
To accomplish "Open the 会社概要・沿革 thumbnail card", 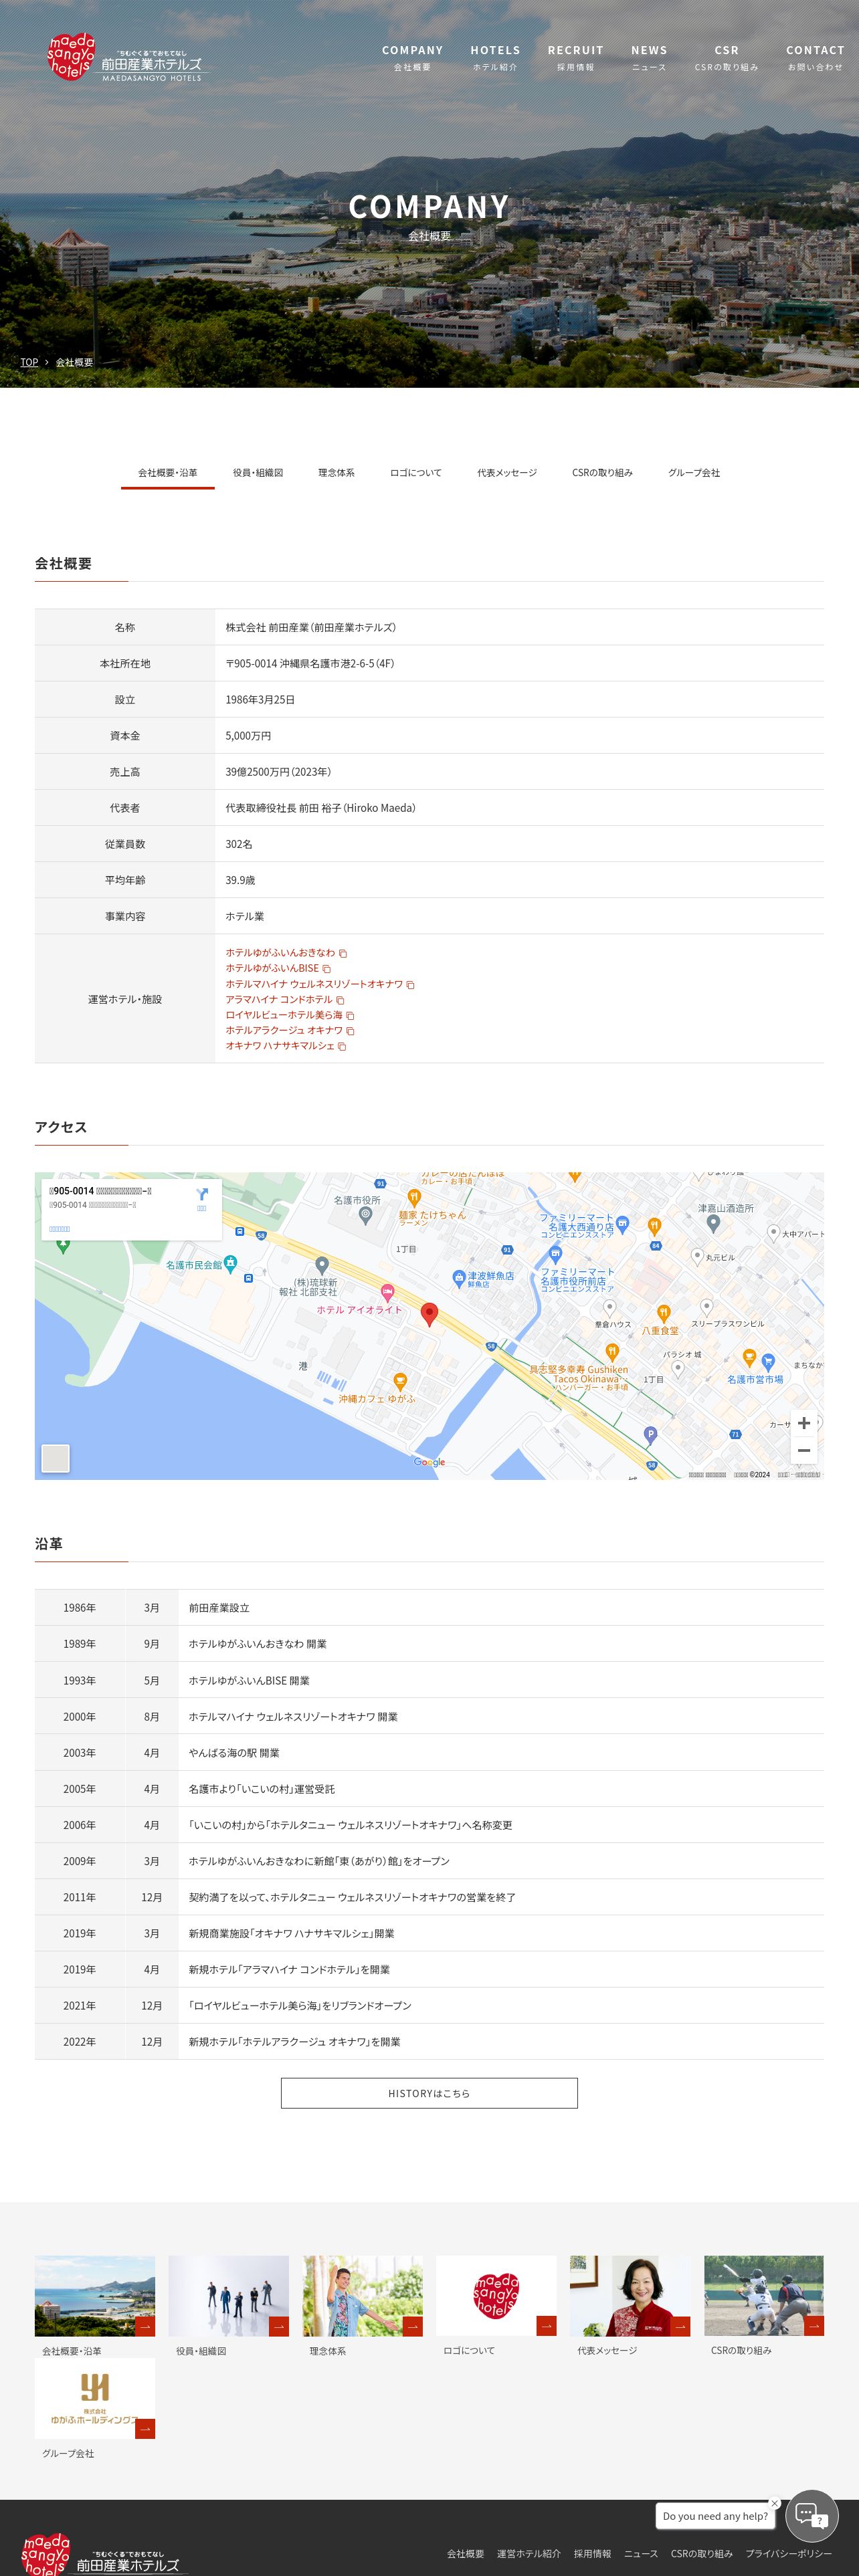I will pyautogui.click(x=95, y=2306).
